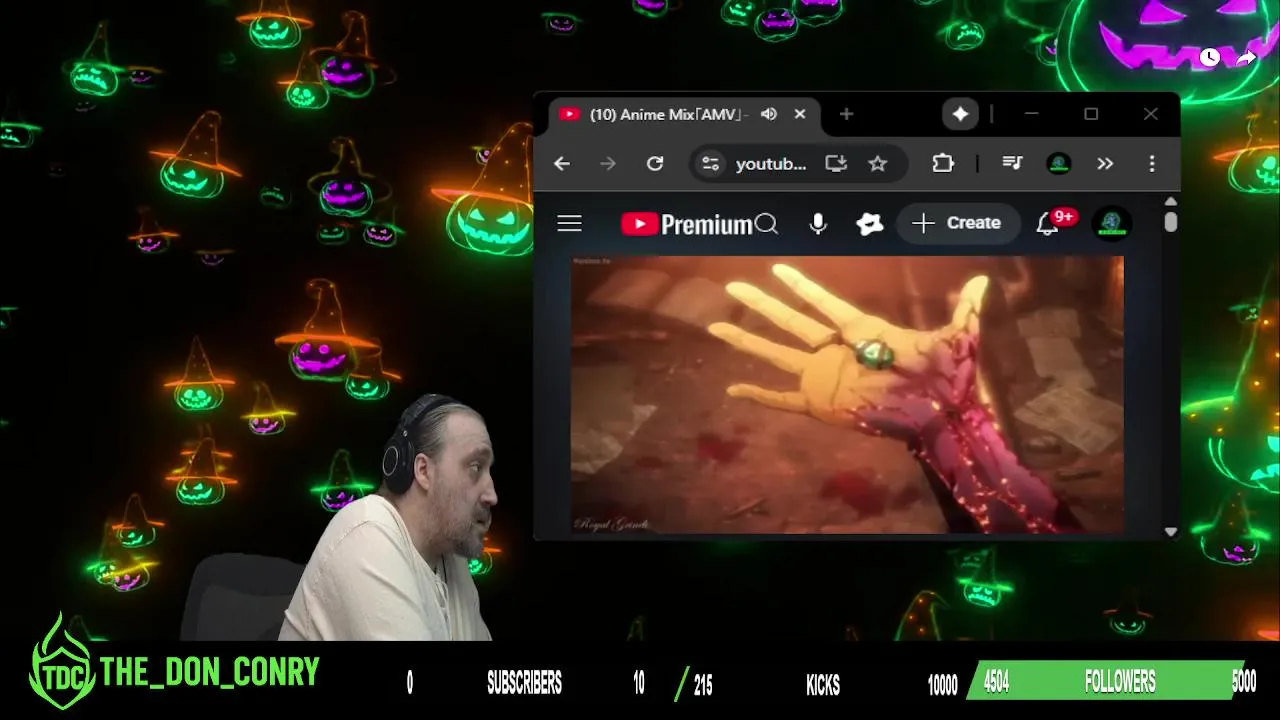Go back to the previous page

562,163
